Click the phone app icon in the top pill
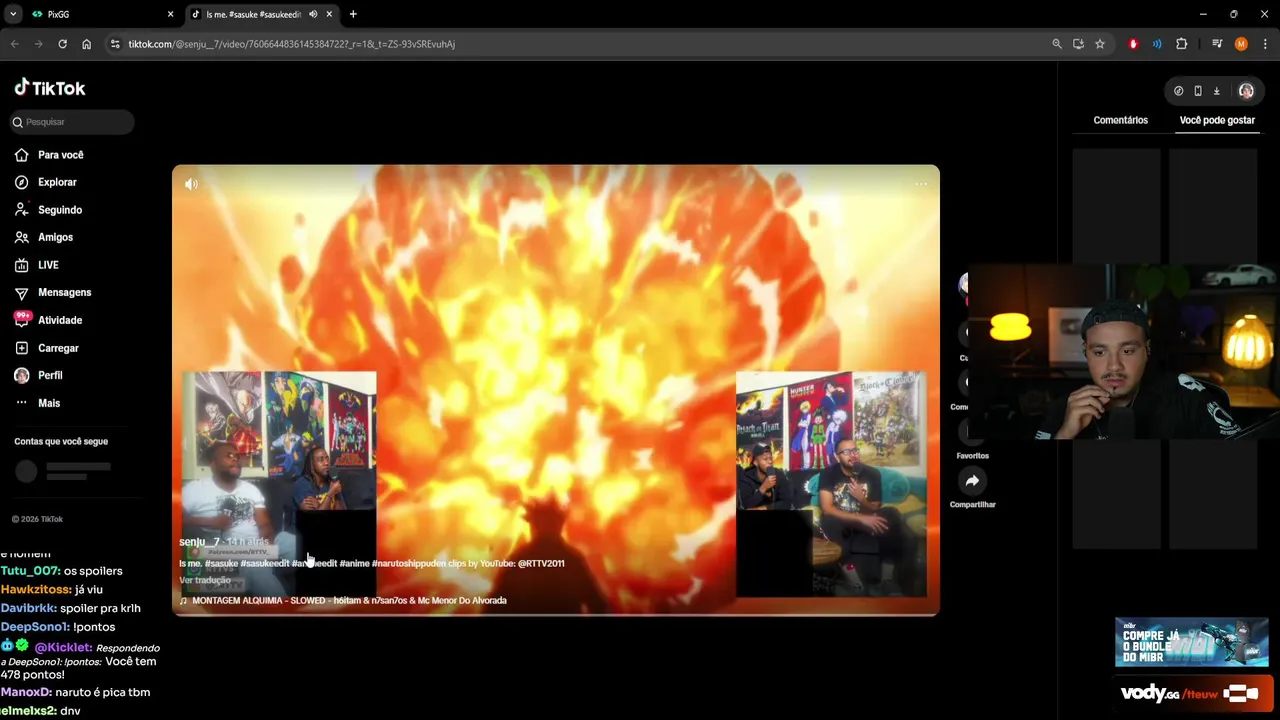 (1198, 91)
